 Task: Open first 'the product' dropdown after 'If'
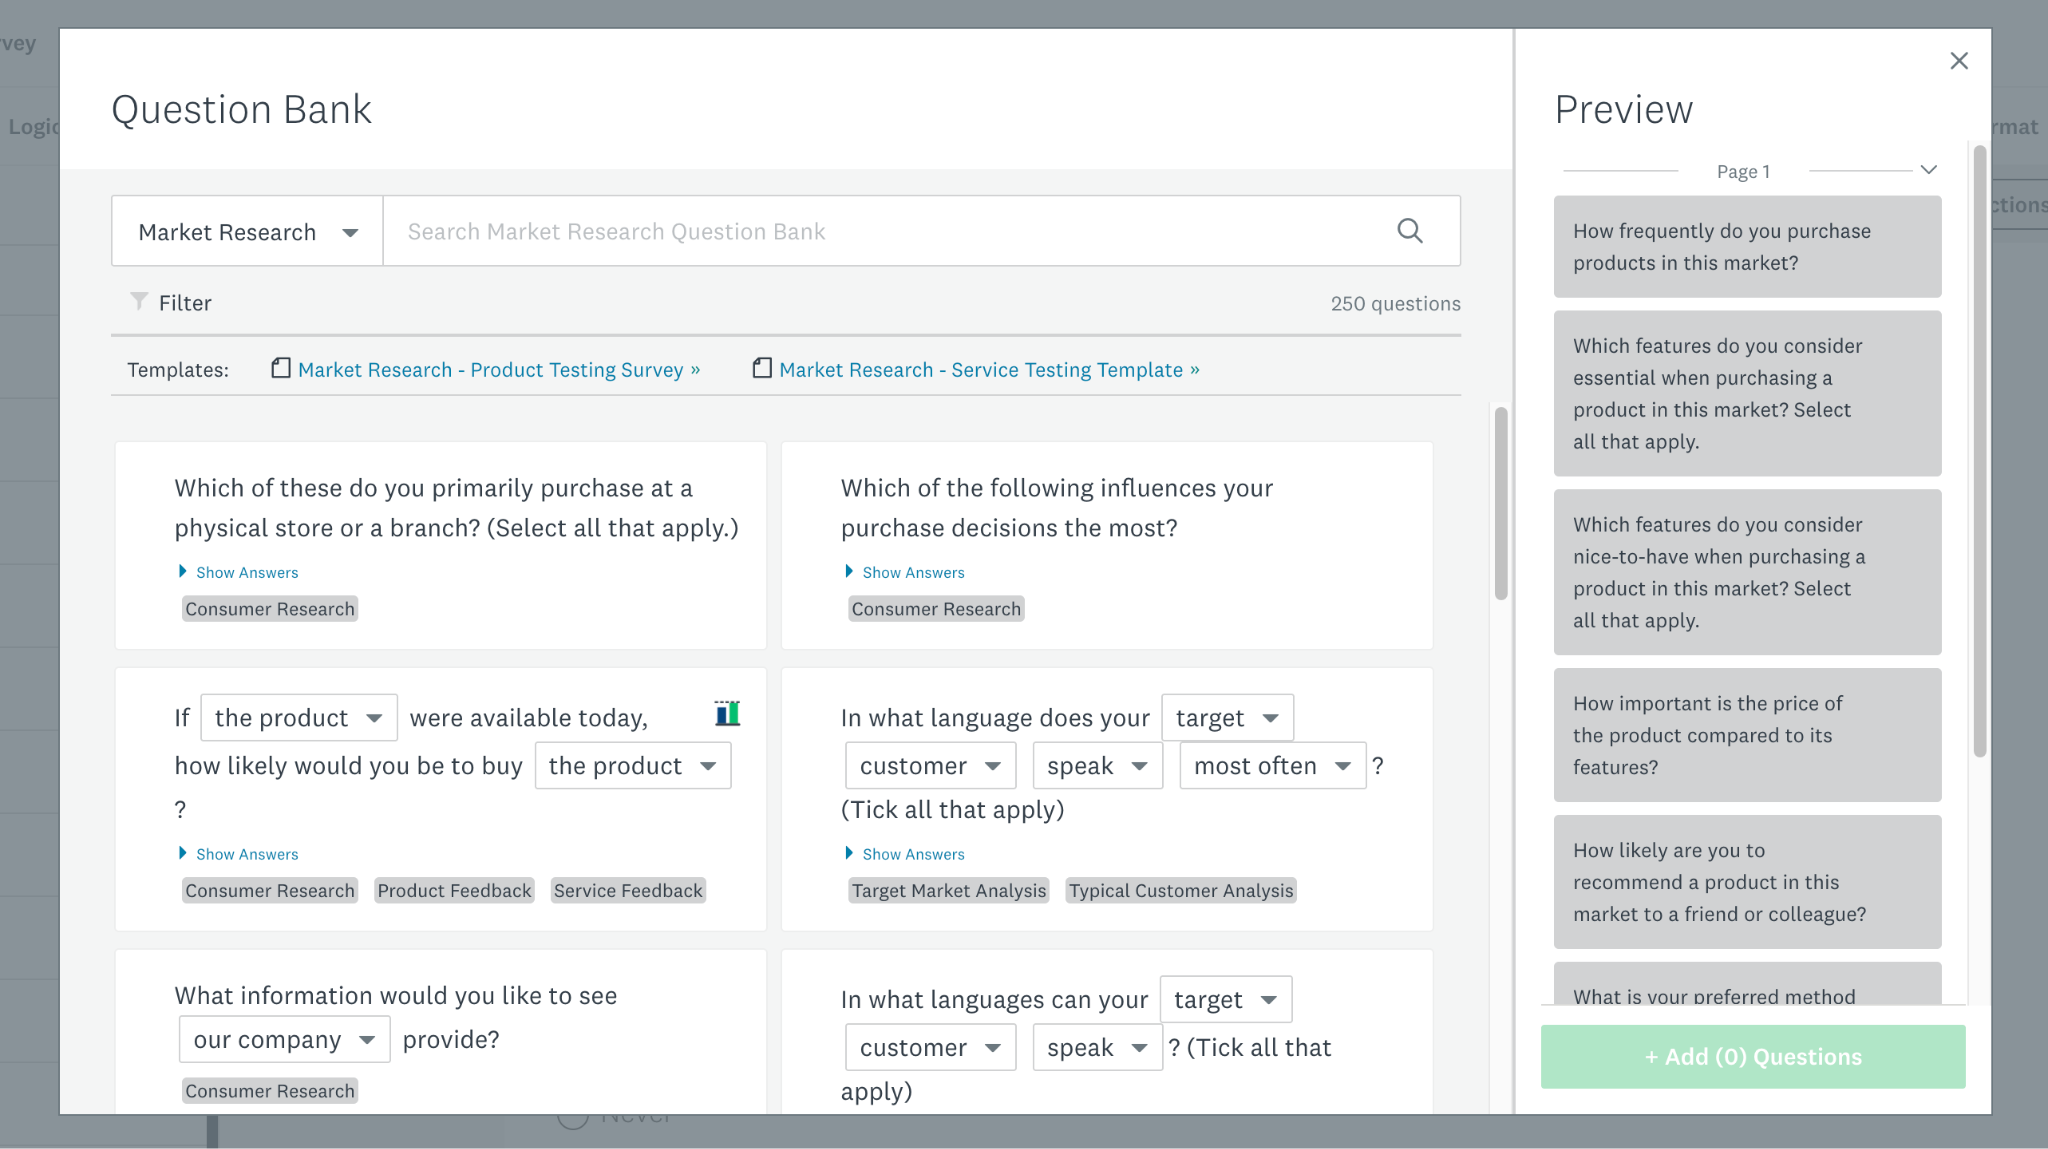[299, 718]
